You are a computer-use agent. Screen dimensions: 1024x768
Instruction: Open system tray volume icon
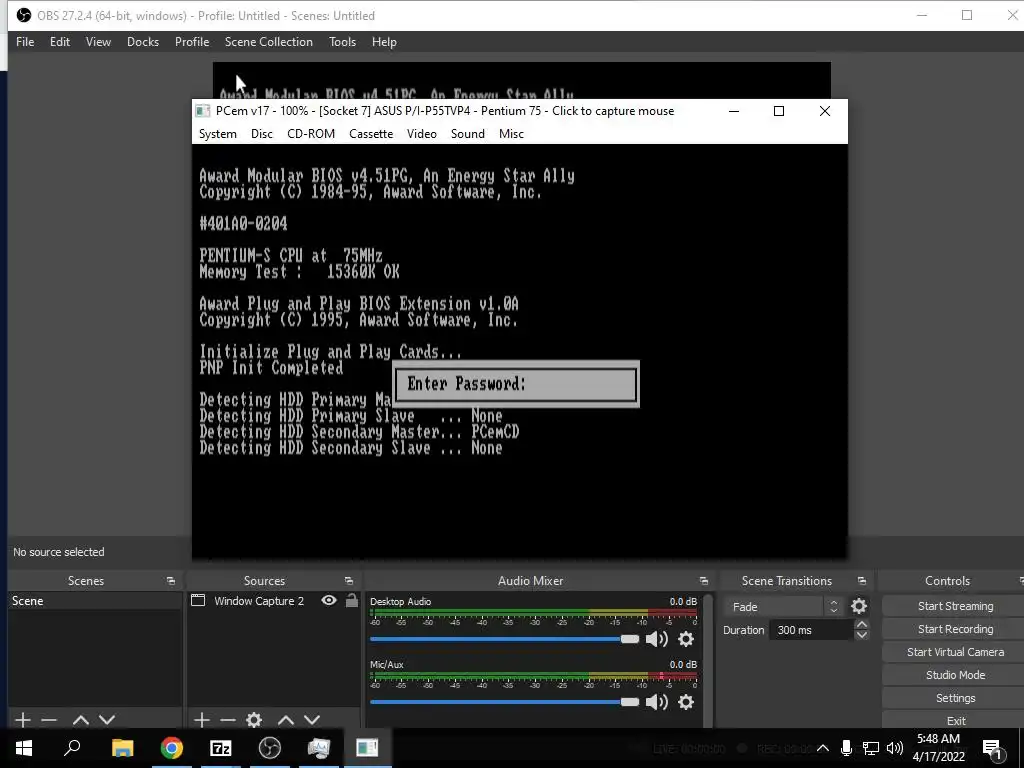[895, 748]
